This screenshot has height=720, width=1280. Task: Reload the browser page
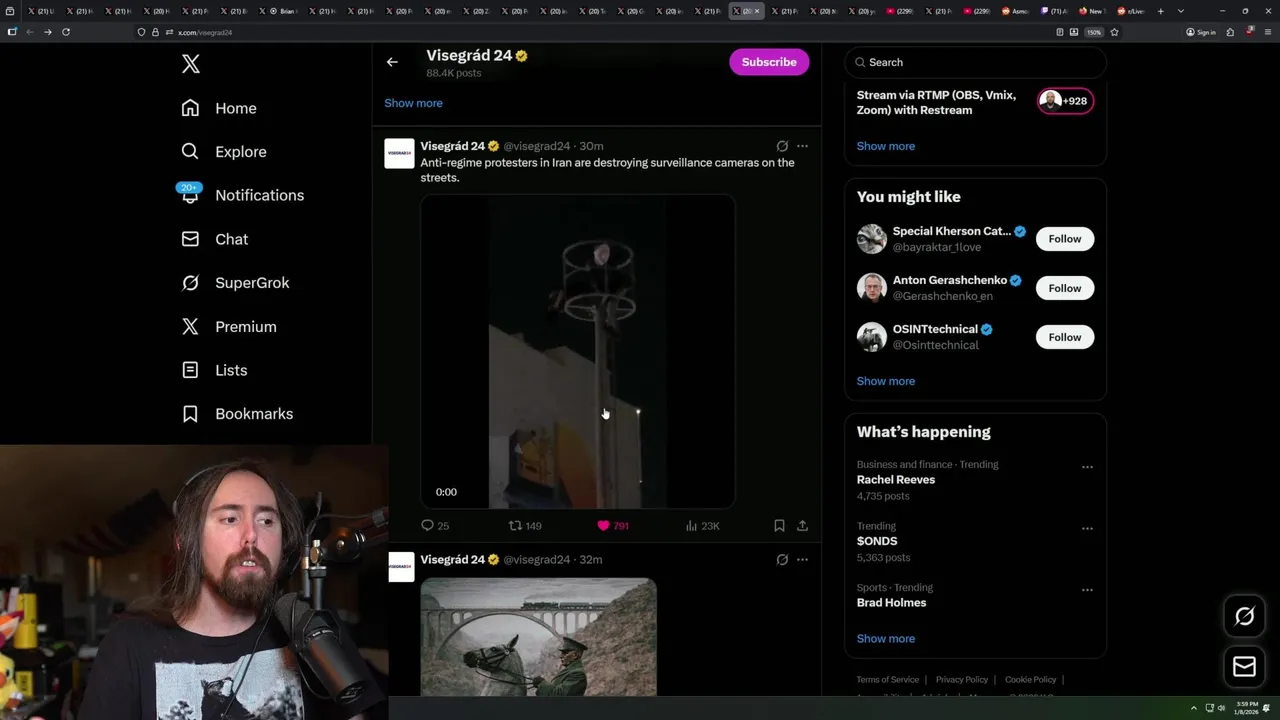coord(66,32)
